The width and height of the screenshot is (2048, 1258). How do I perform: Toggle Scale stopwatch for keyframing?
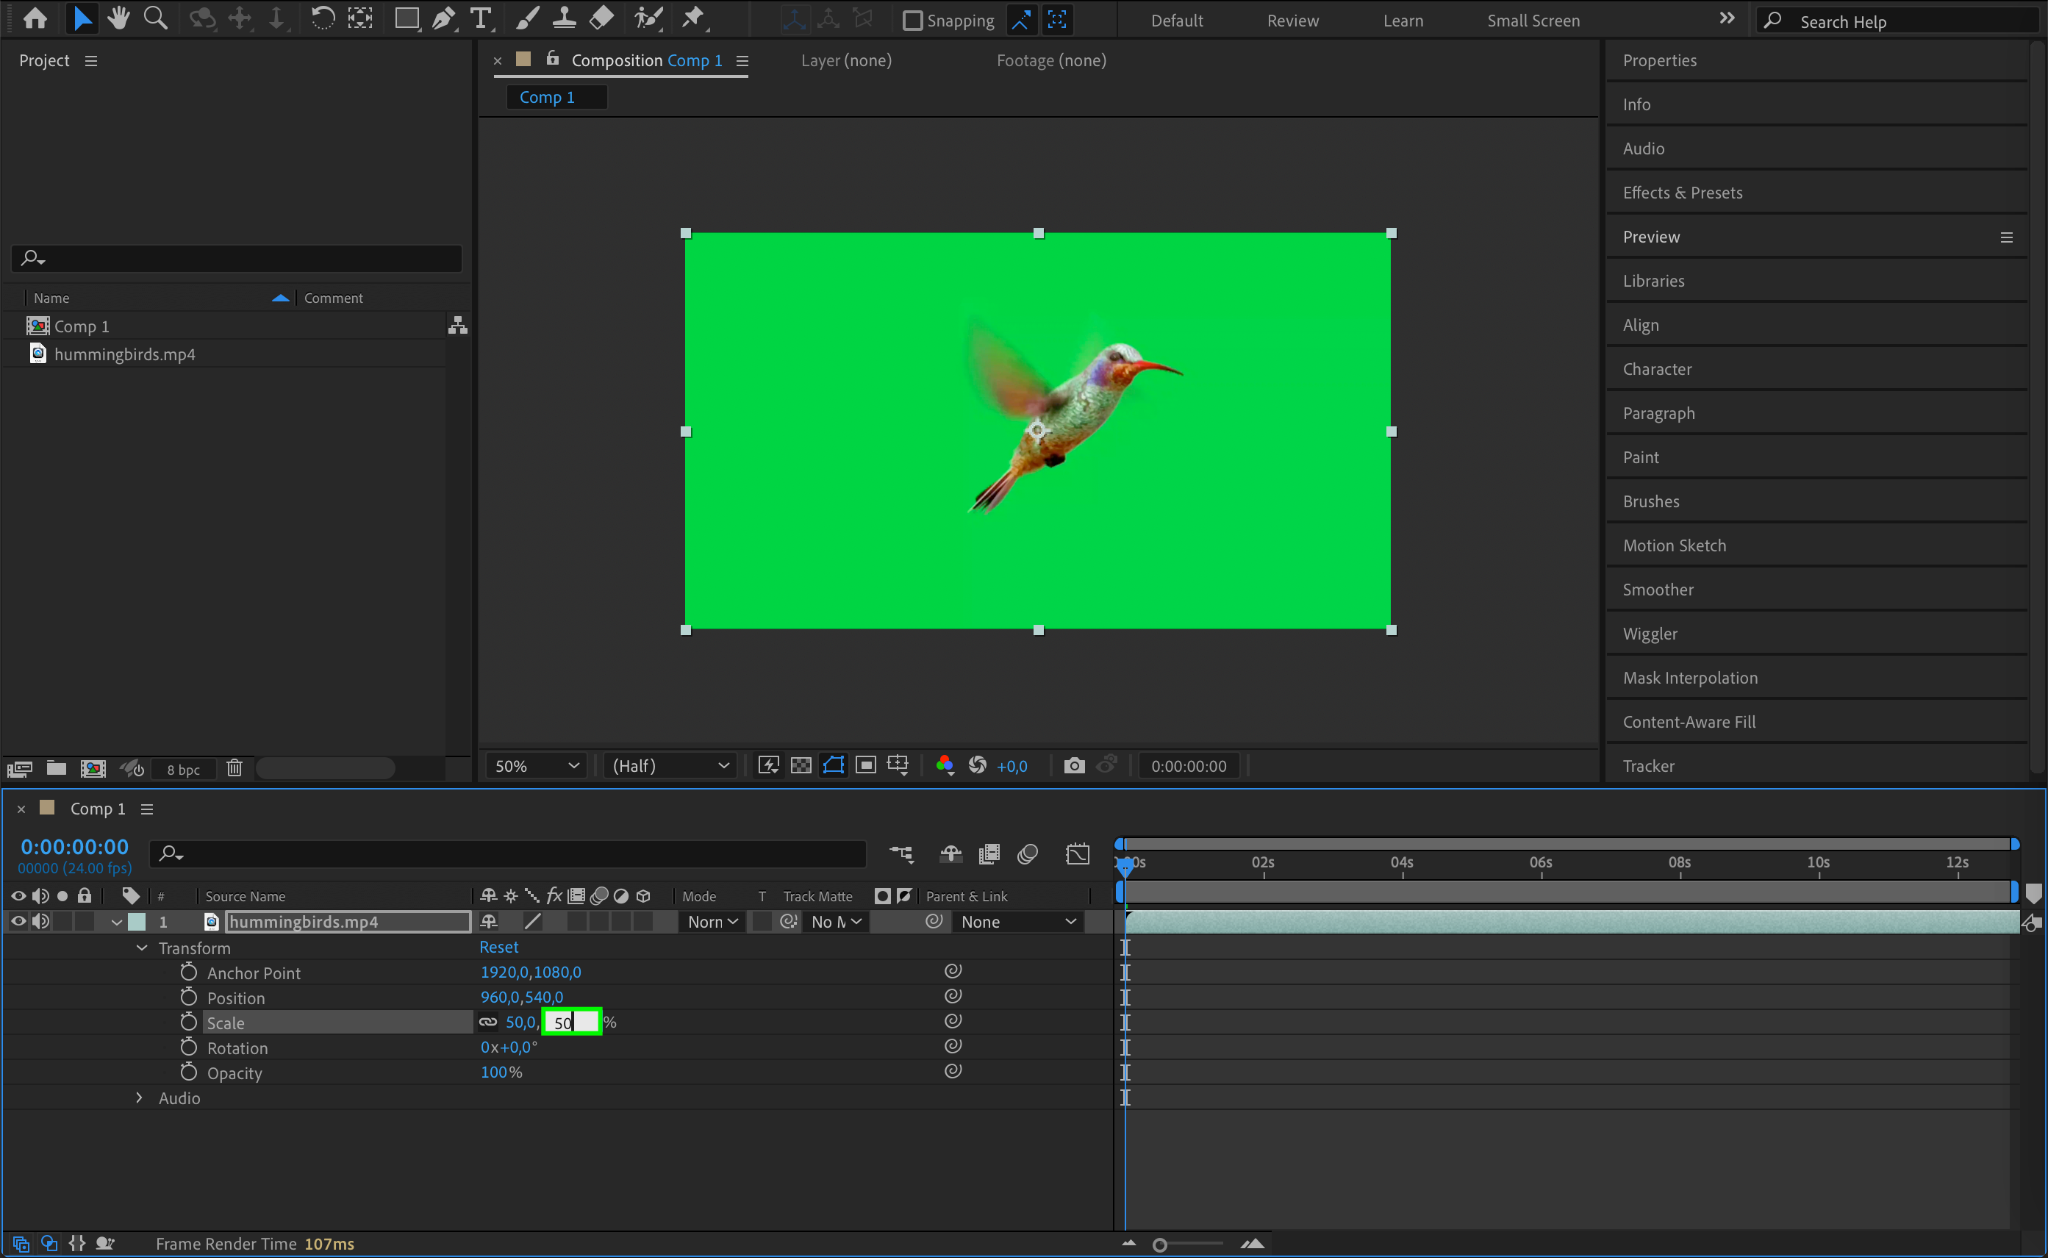click(188, 1022)
